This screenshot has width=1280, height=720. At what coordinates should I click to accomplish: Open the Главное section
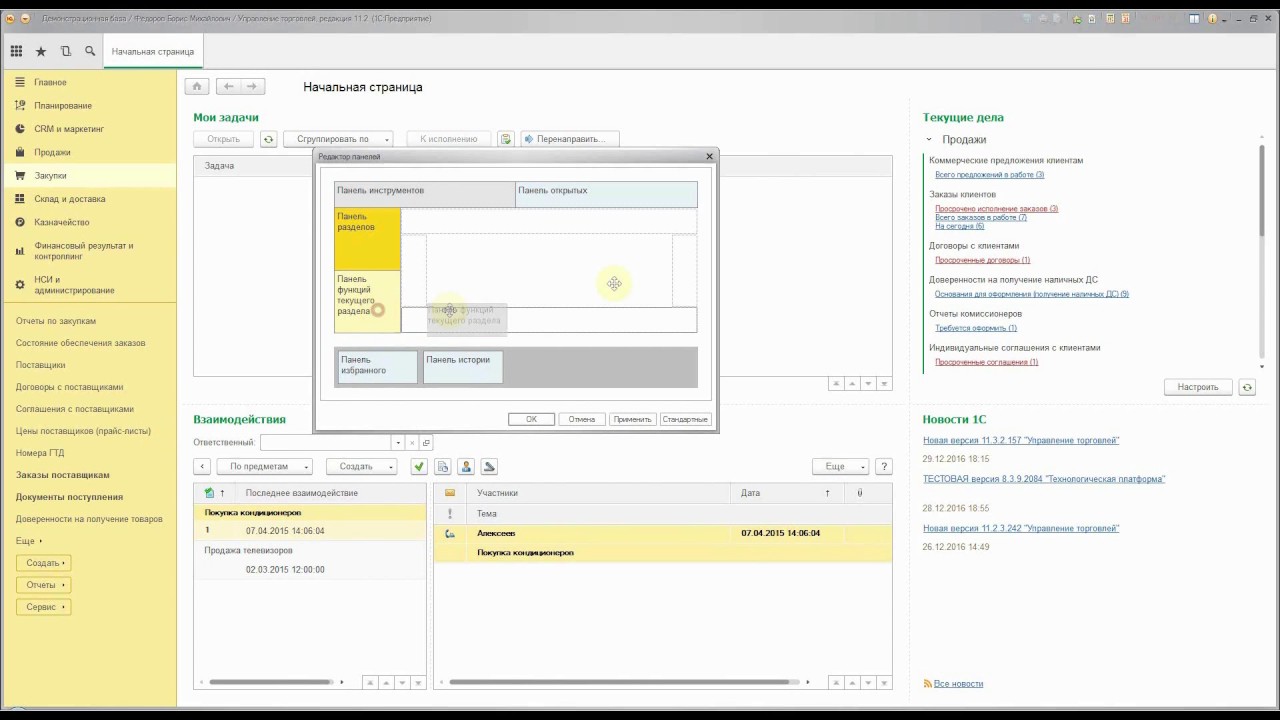[88, 82]
